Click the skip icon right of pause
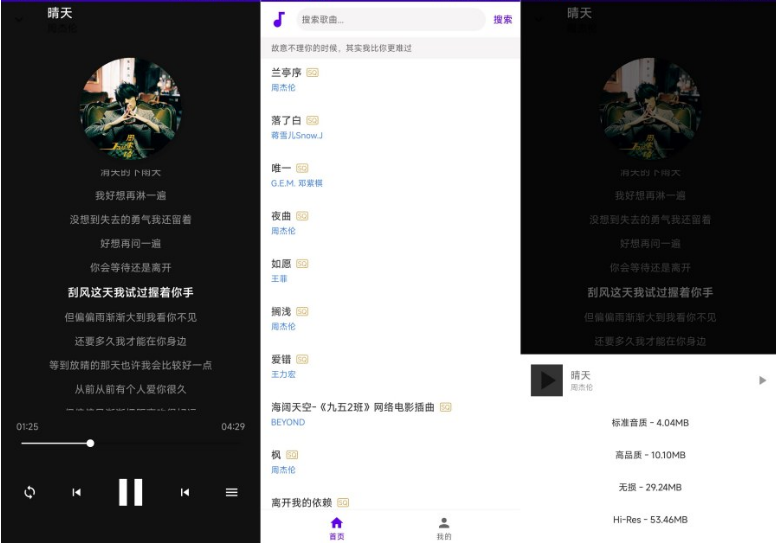Image resolution: width=776 pixels, height=543 pixels. [185, 492]
